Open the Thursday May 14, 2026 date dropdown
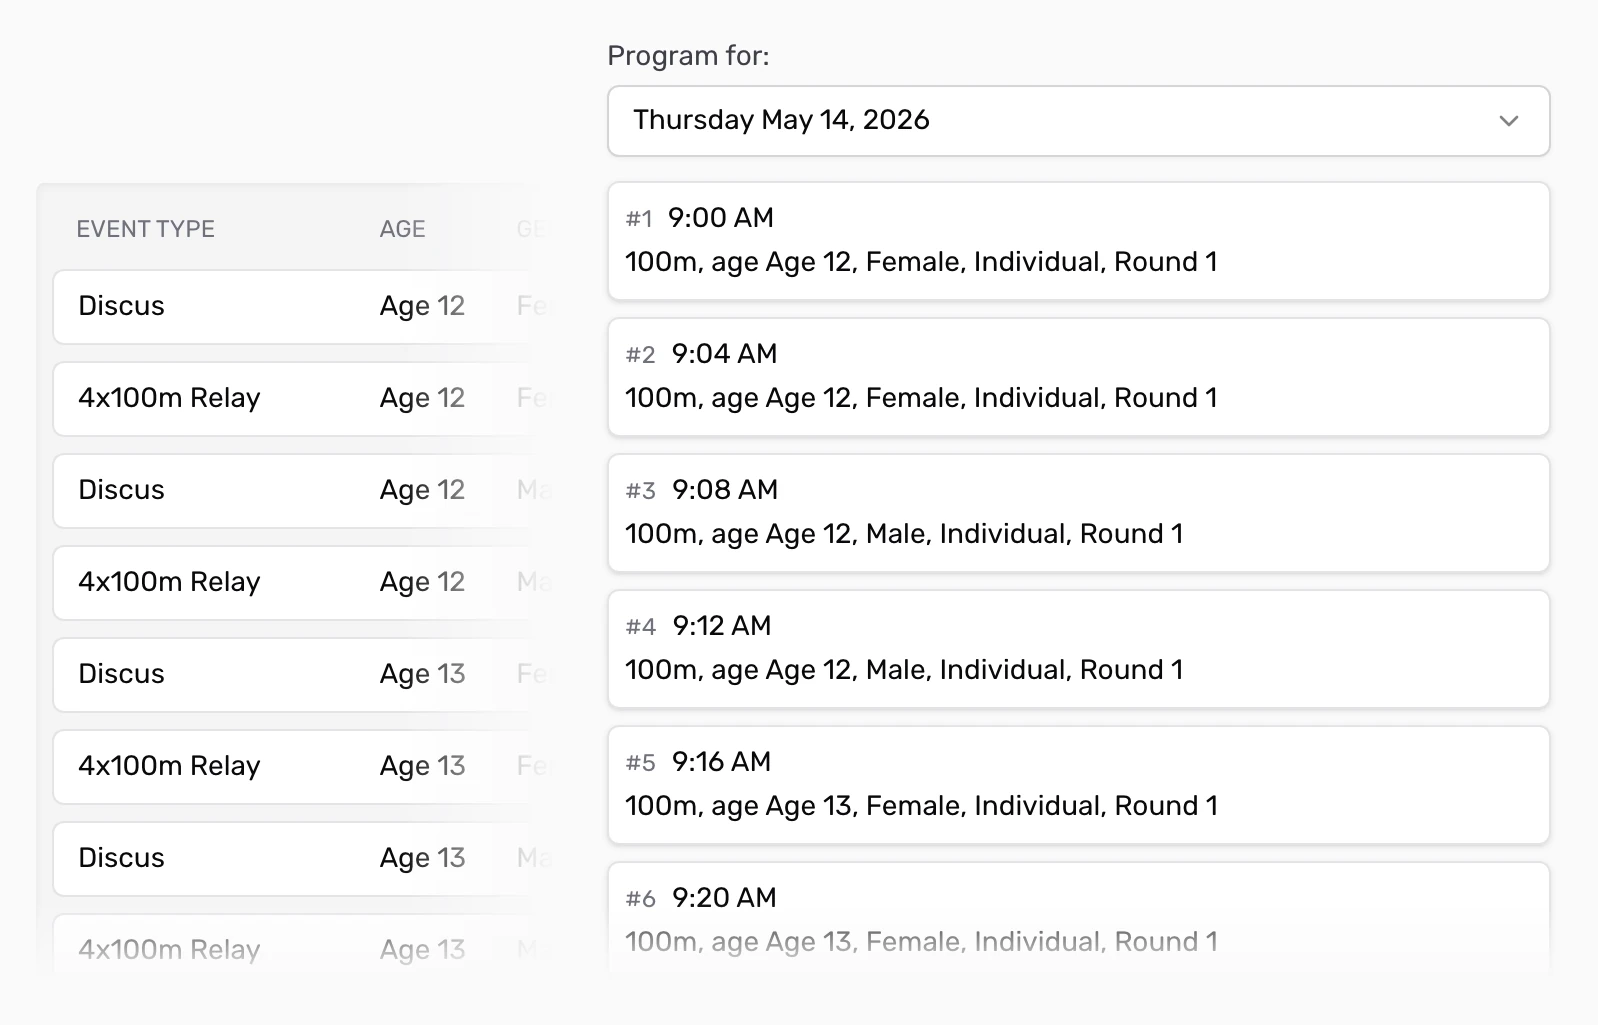The image size is (1598, 1025). (x=1078, y=121)
